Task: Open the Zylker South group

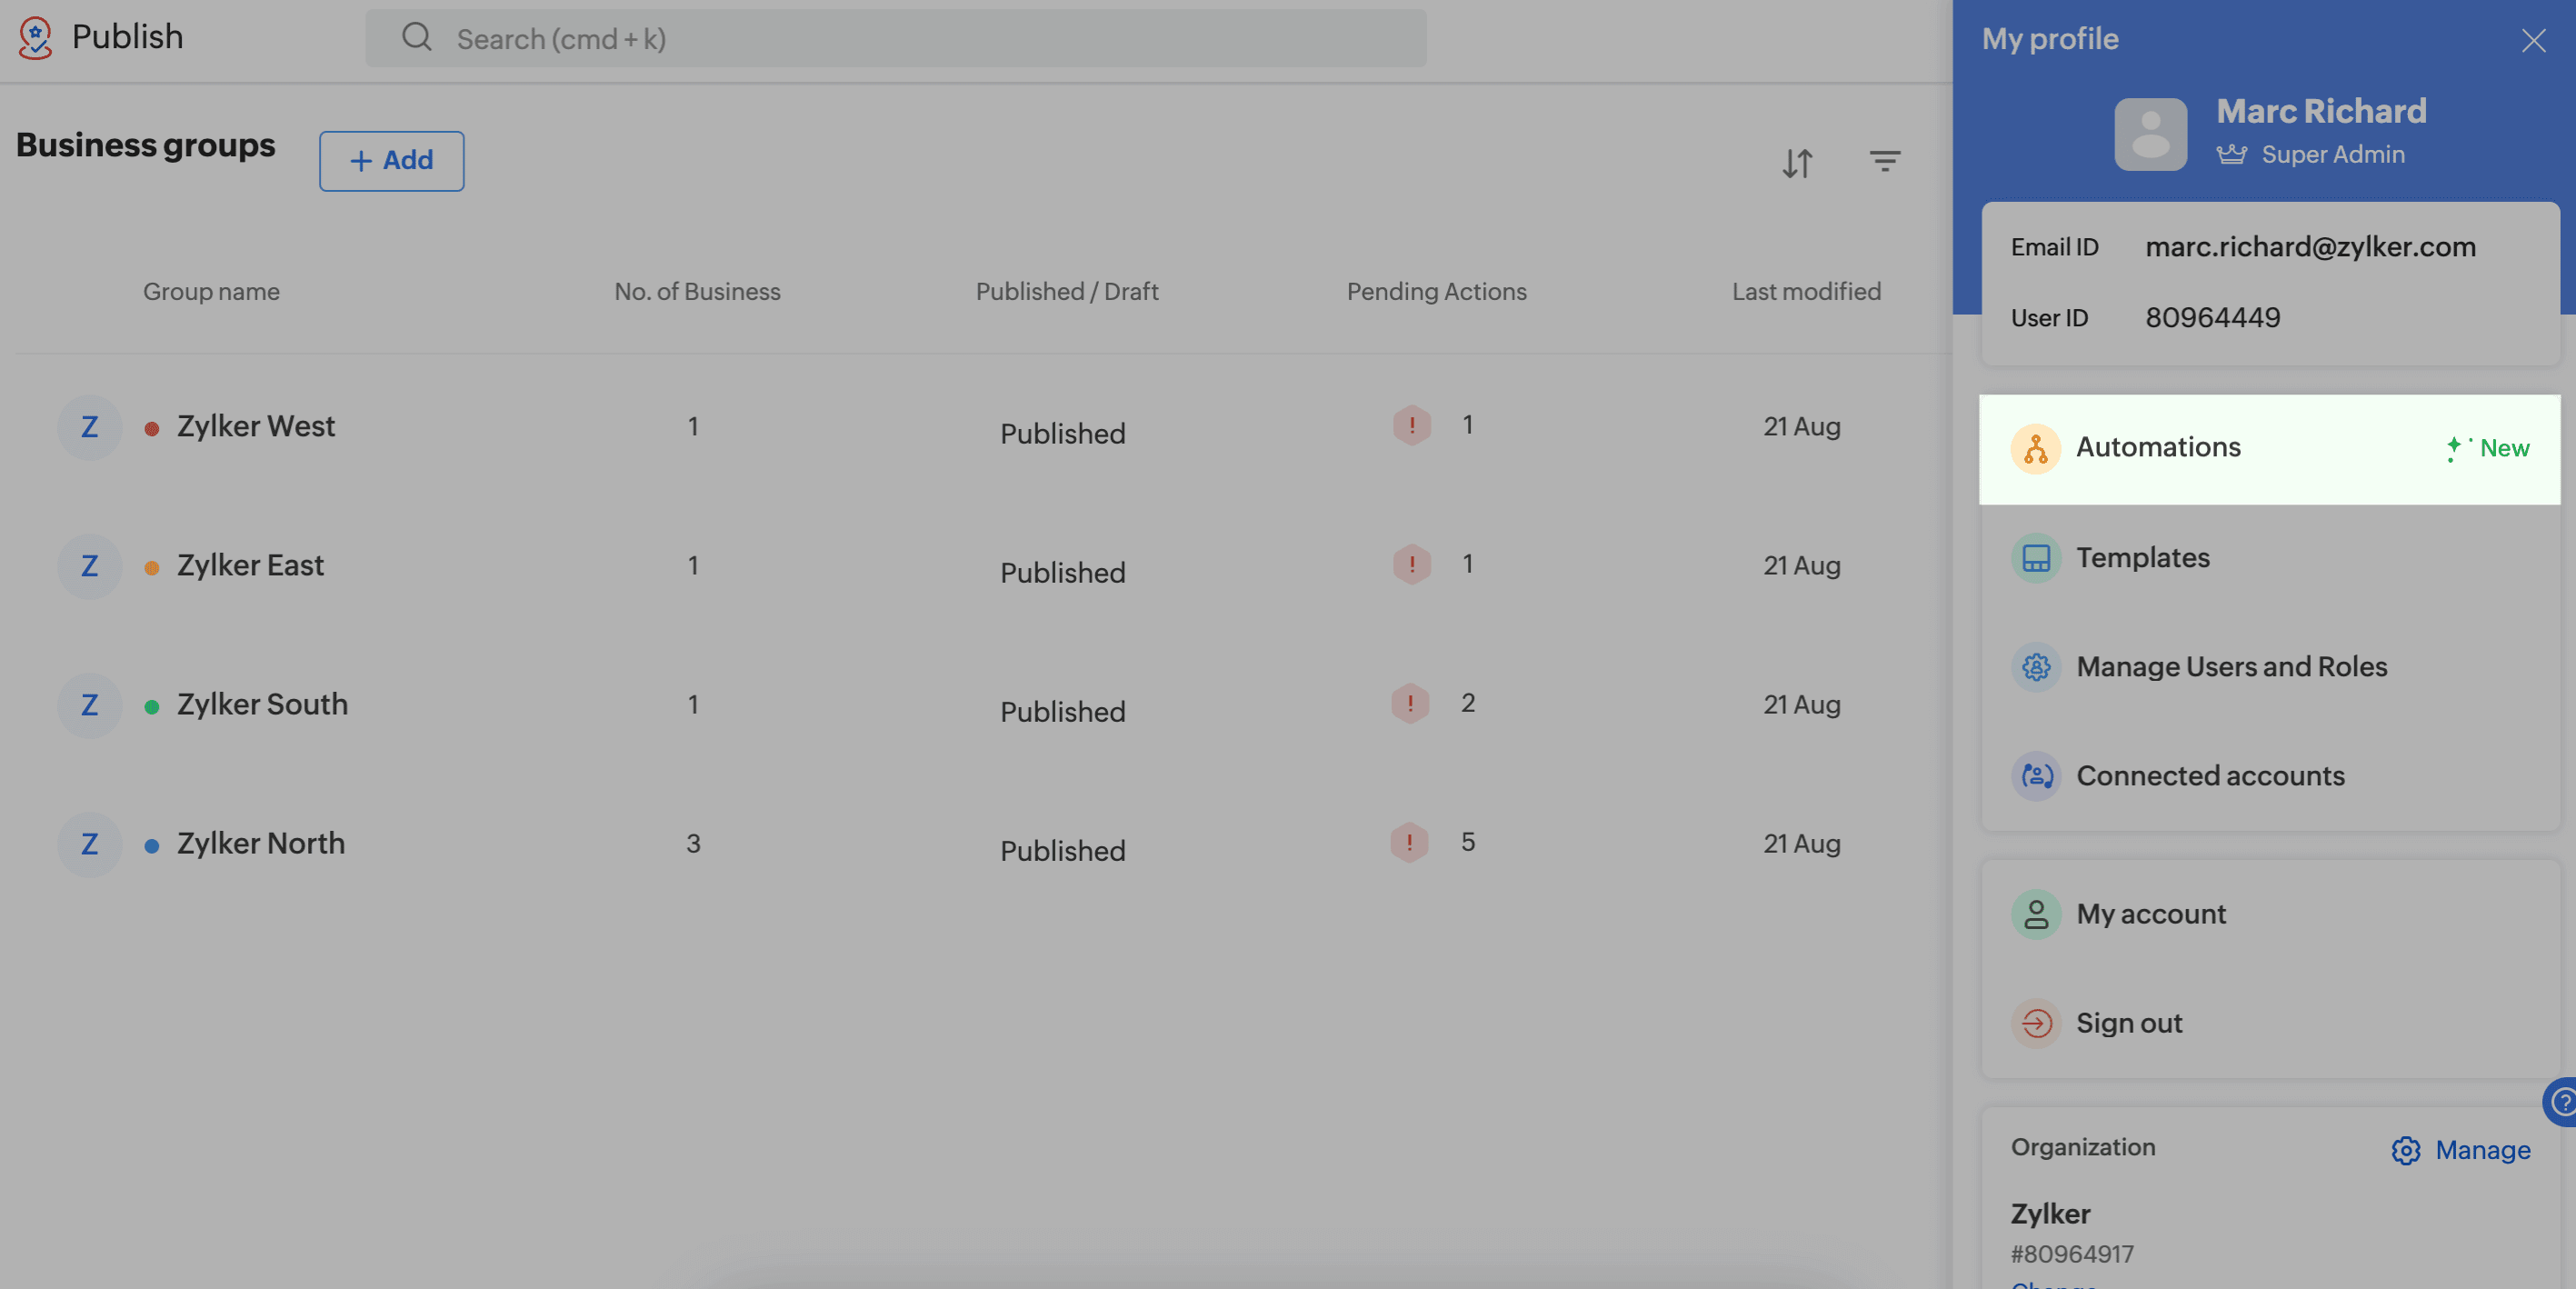Action: tap(262, 705)
